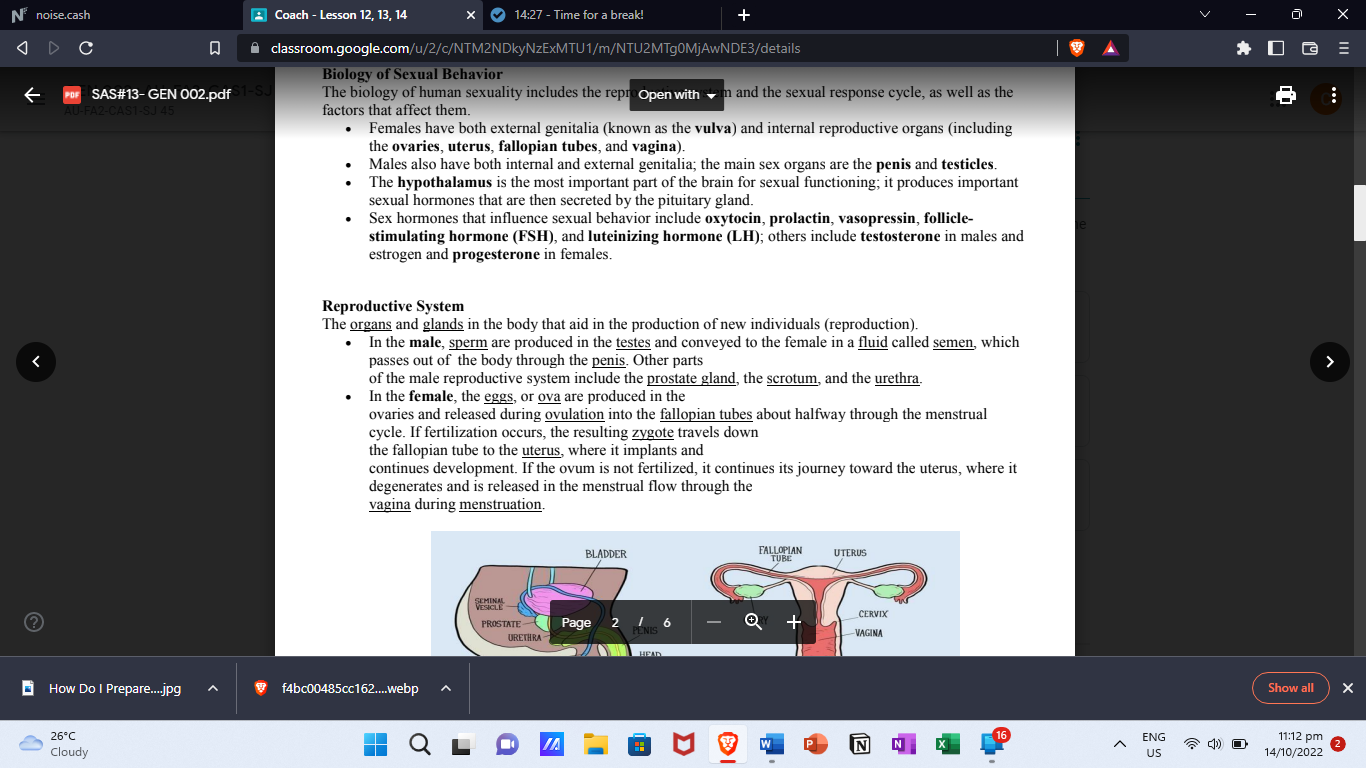Follow the underlined 'zygote' link

point(653,432)
